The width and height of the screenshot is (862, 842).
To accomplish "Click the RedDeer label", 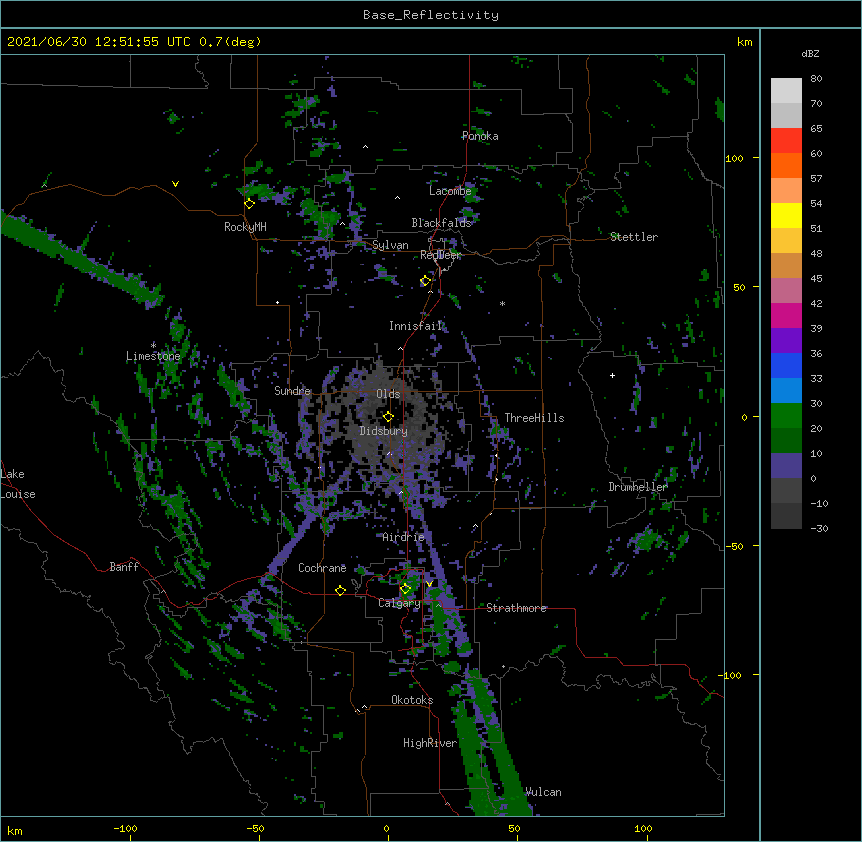I will point(440,255).
